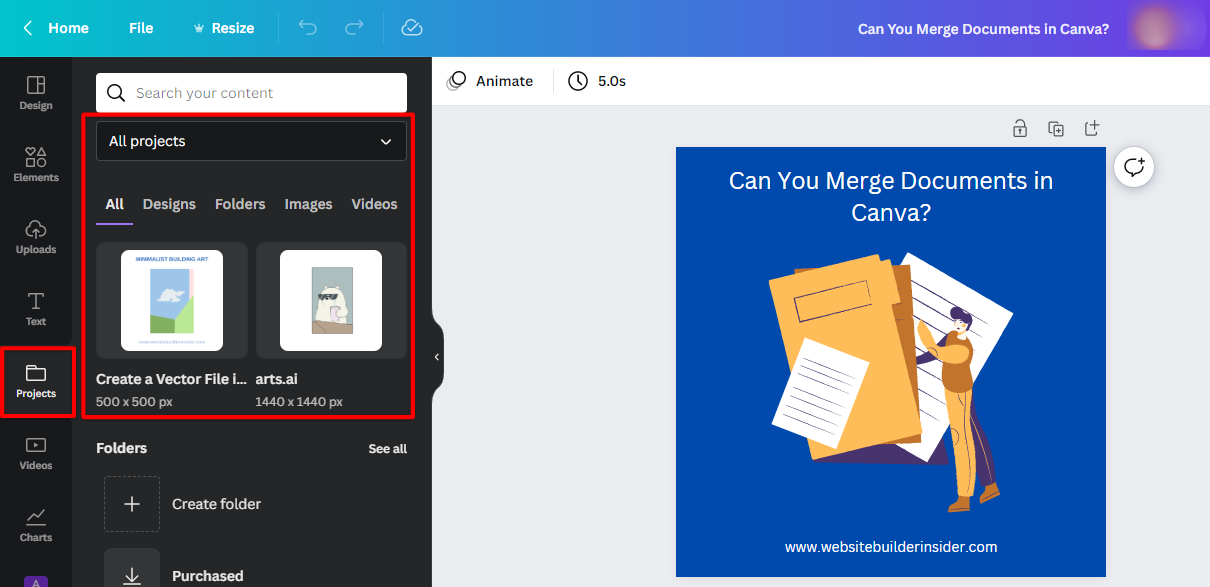Select the www.websitebuilderinsider.com text on canvas
This screenshot has height=587, width=1210.
tap(891, 547)
